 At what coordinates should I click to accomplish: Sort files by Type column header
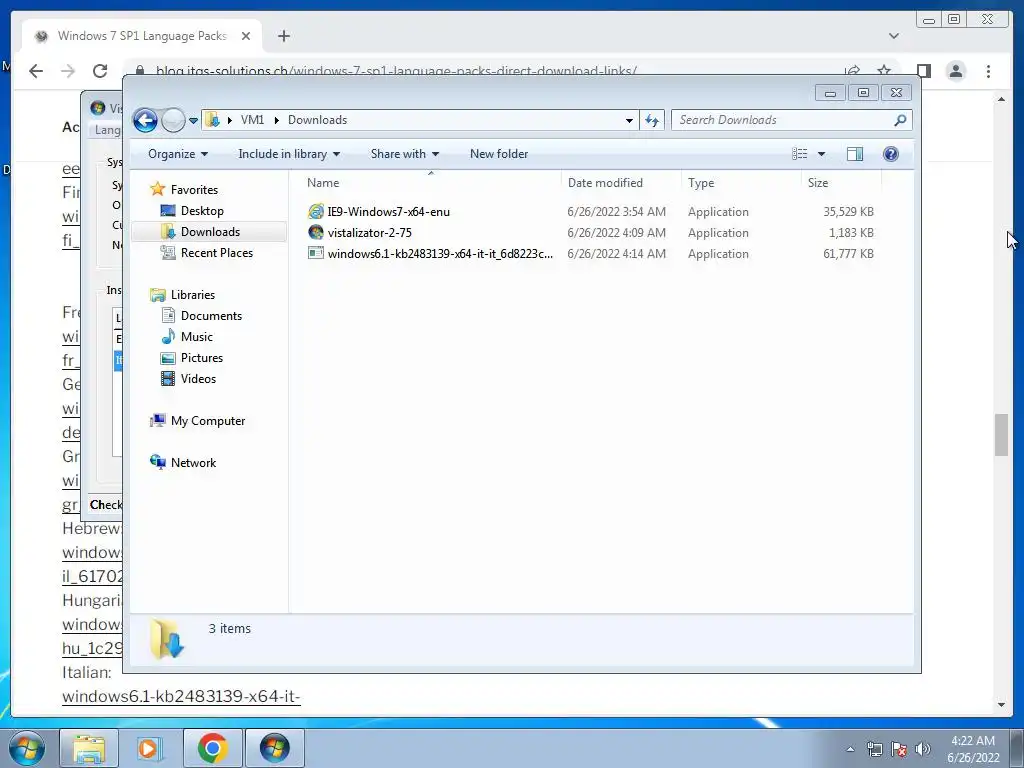(741, 183)
